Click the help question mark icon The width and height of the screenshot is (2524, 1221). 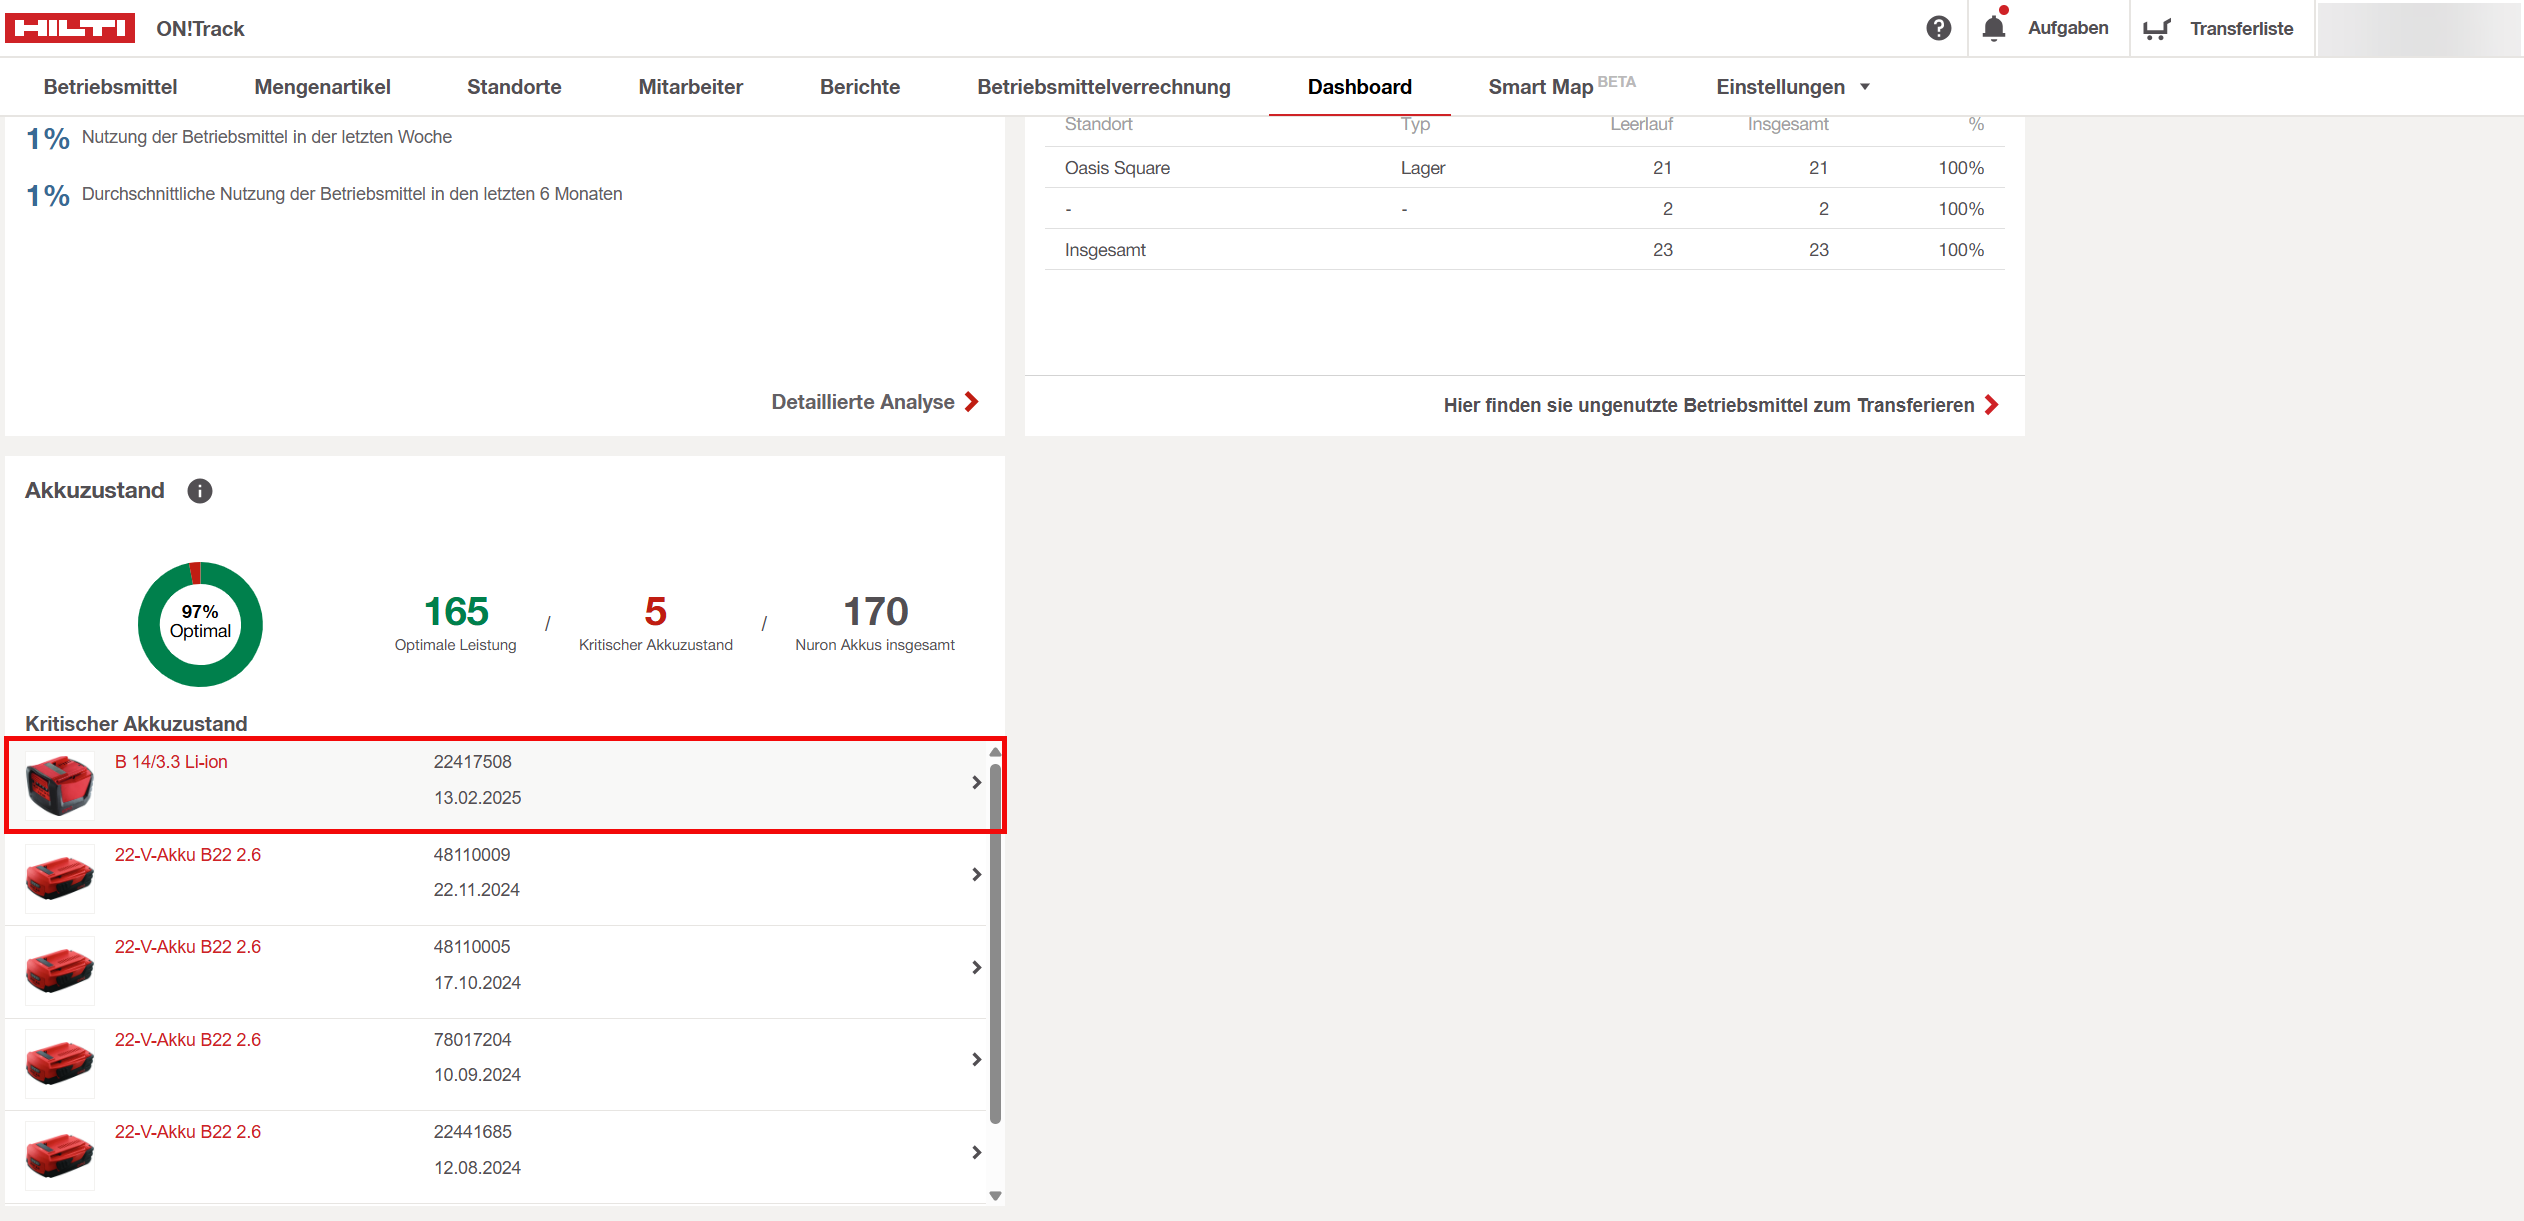(x=1938, y=28)
